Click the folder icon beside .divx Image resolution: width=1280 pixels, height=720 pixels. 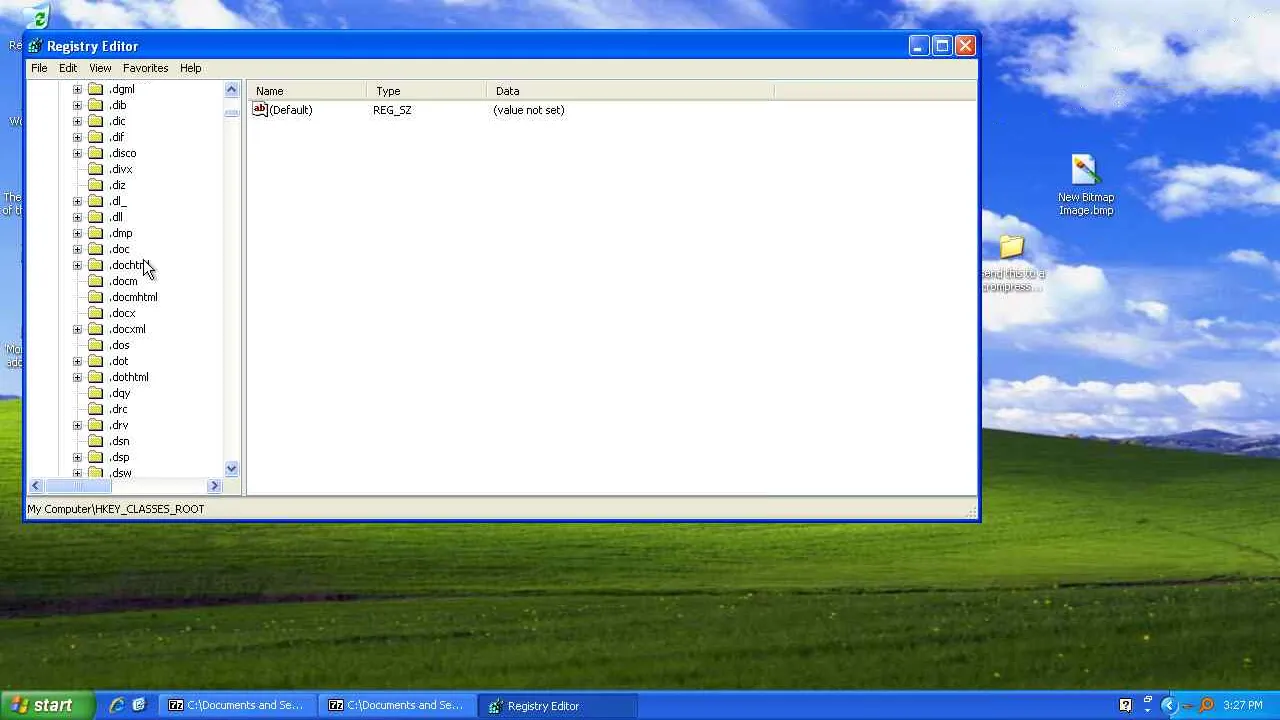point(96,169)
